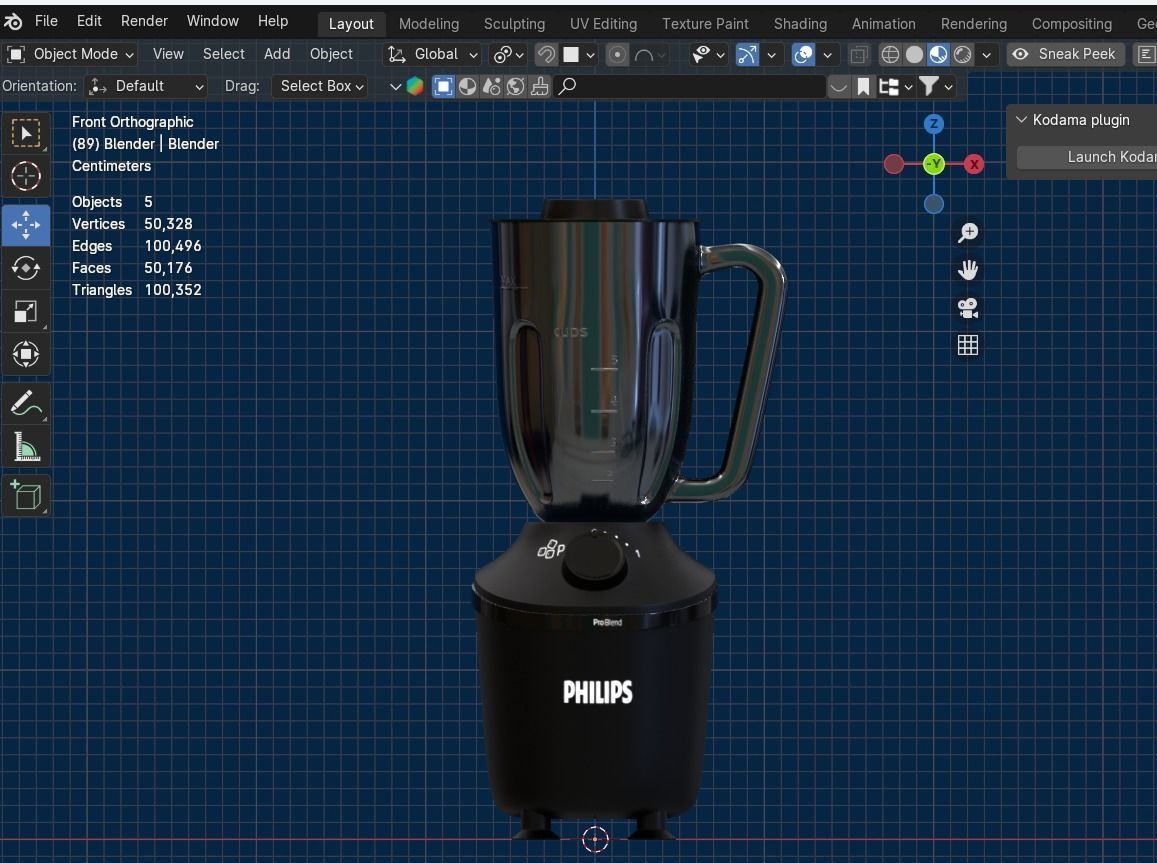
Task: Select the Measure tool
Action: [26, 447]
